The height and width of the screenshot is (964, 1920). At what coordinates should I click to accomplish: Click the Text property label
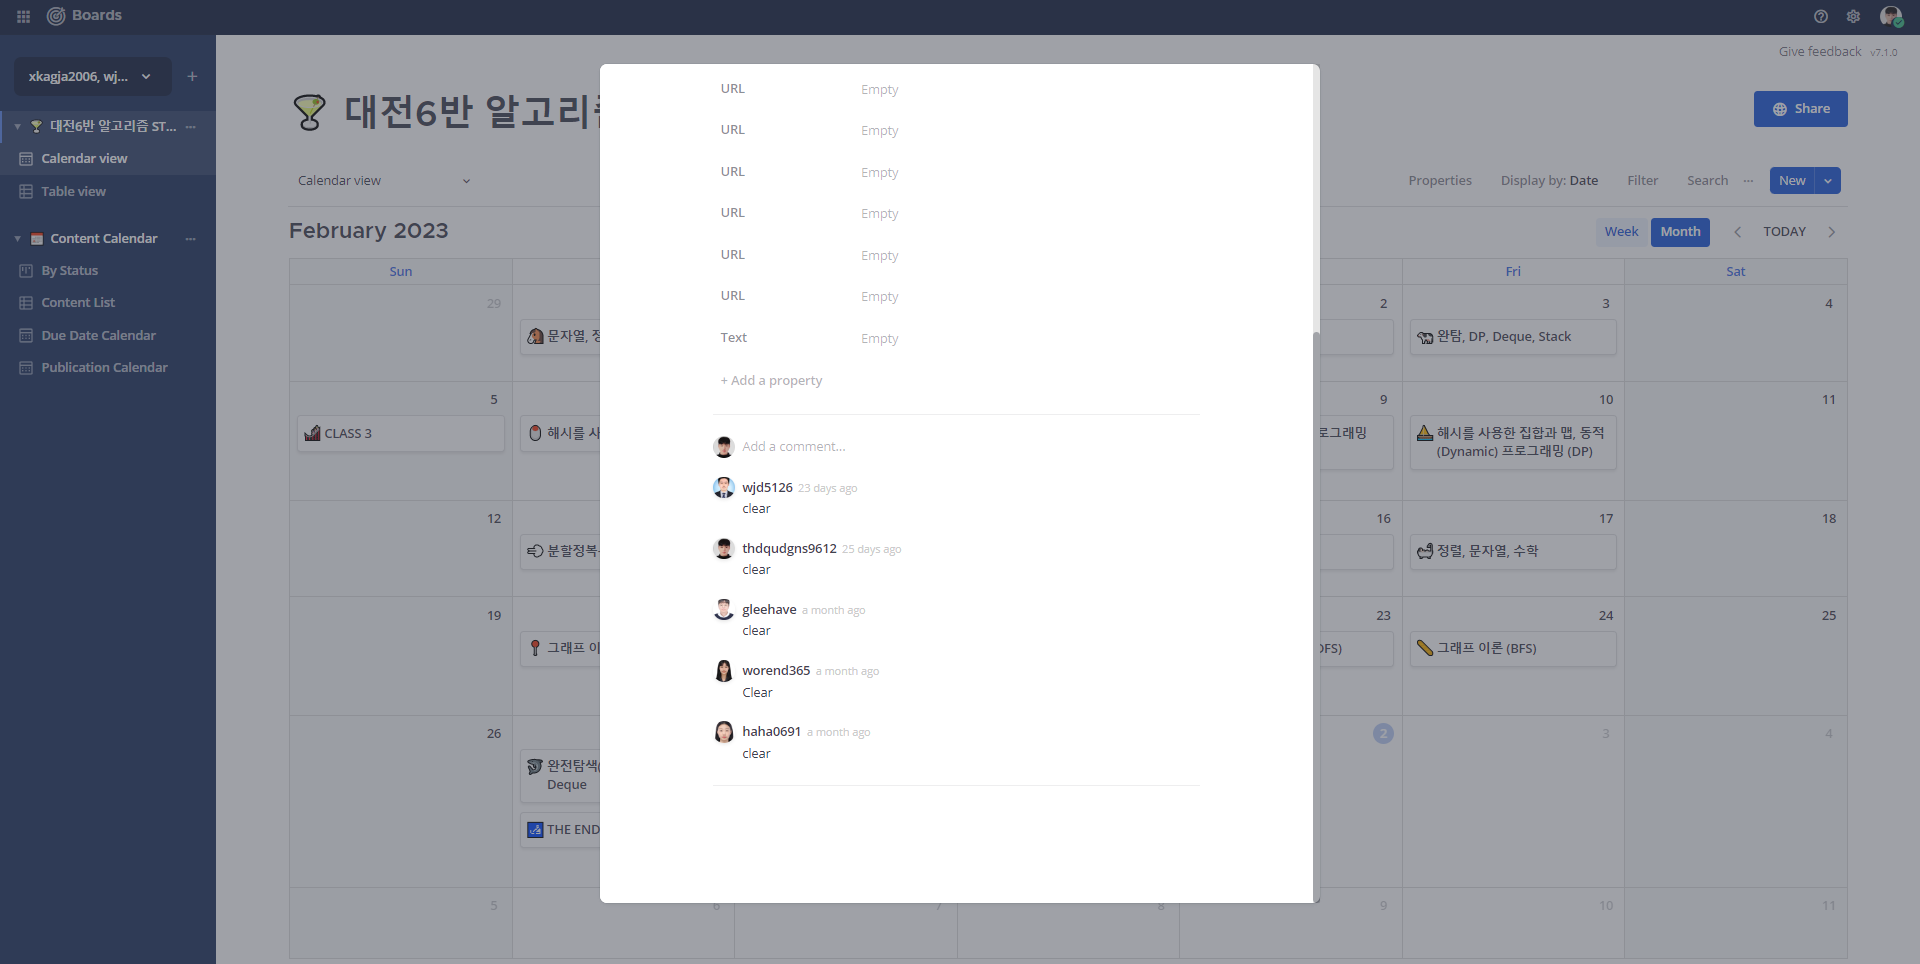(x=734, y=338)
